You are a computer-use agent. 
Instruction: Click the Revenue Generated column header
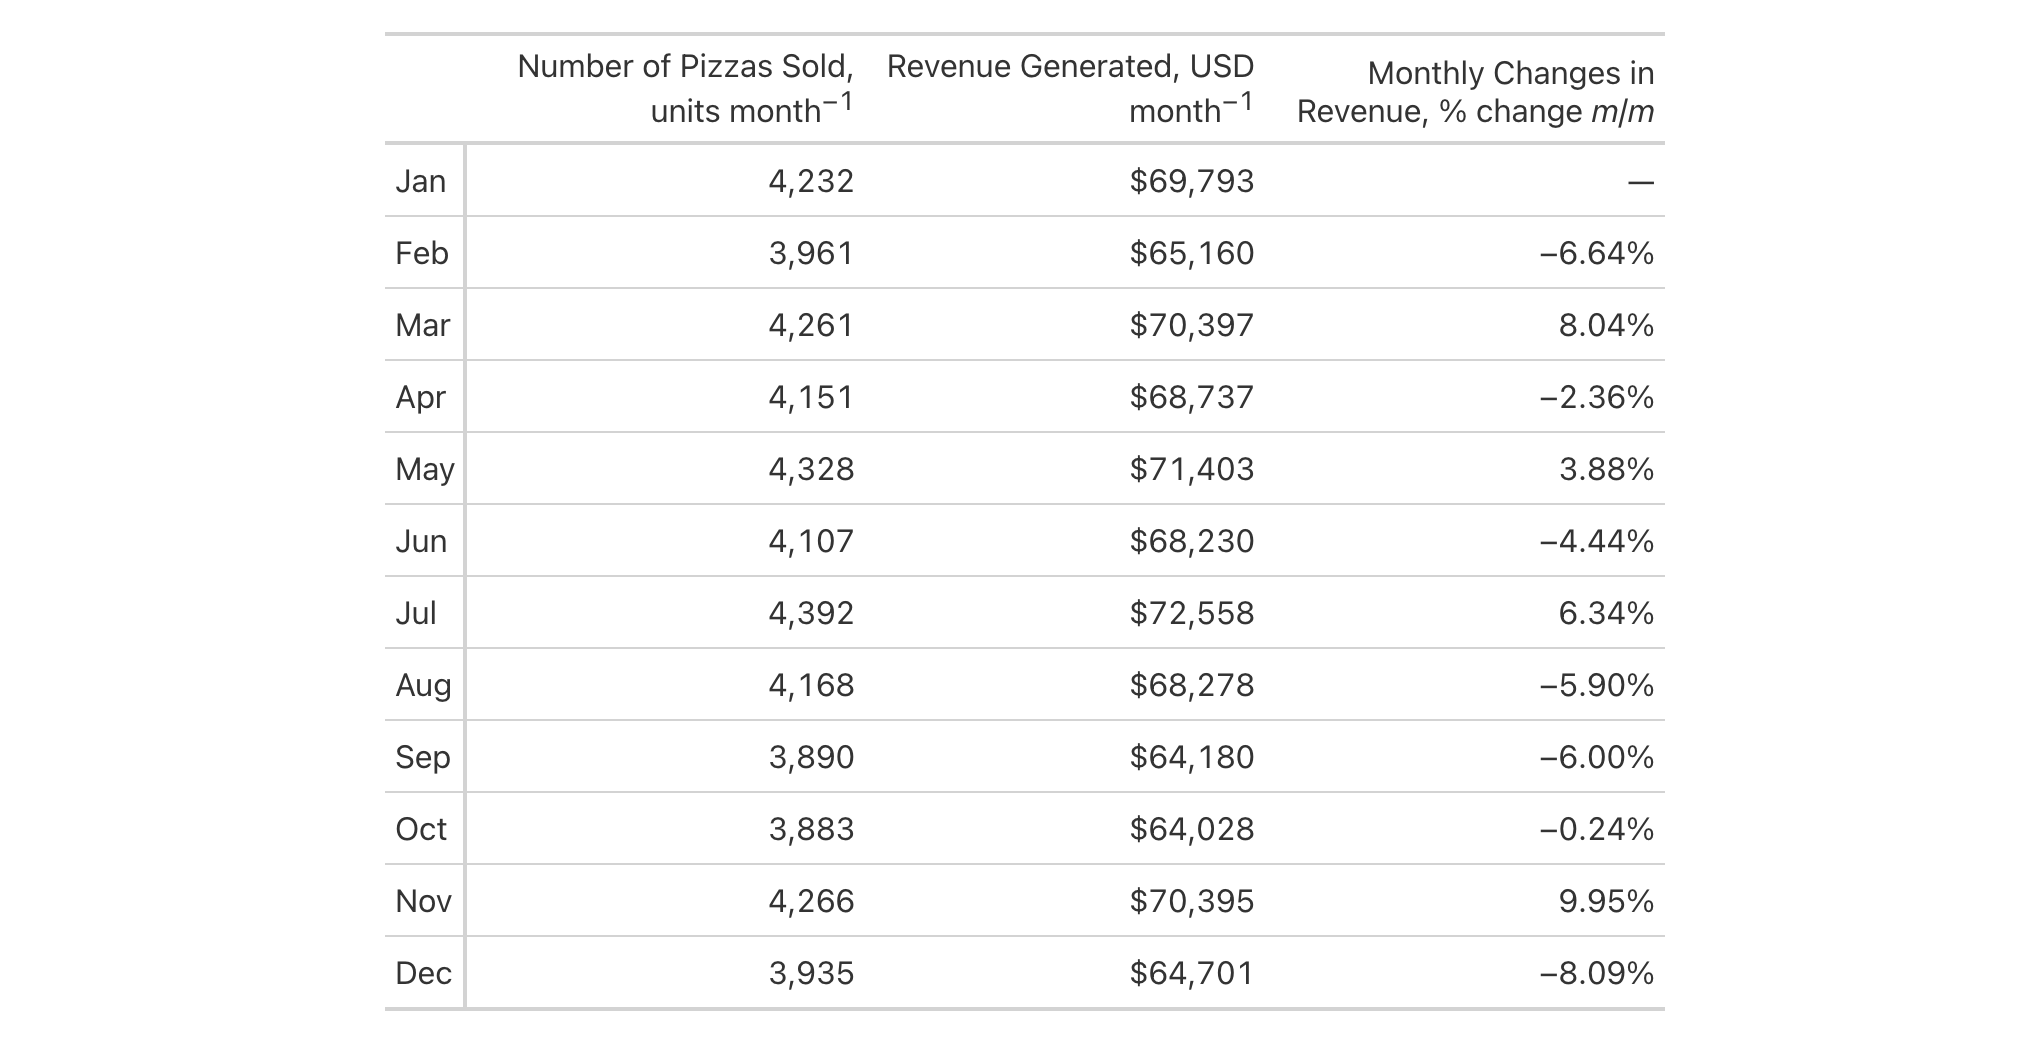click(1070, 88)
